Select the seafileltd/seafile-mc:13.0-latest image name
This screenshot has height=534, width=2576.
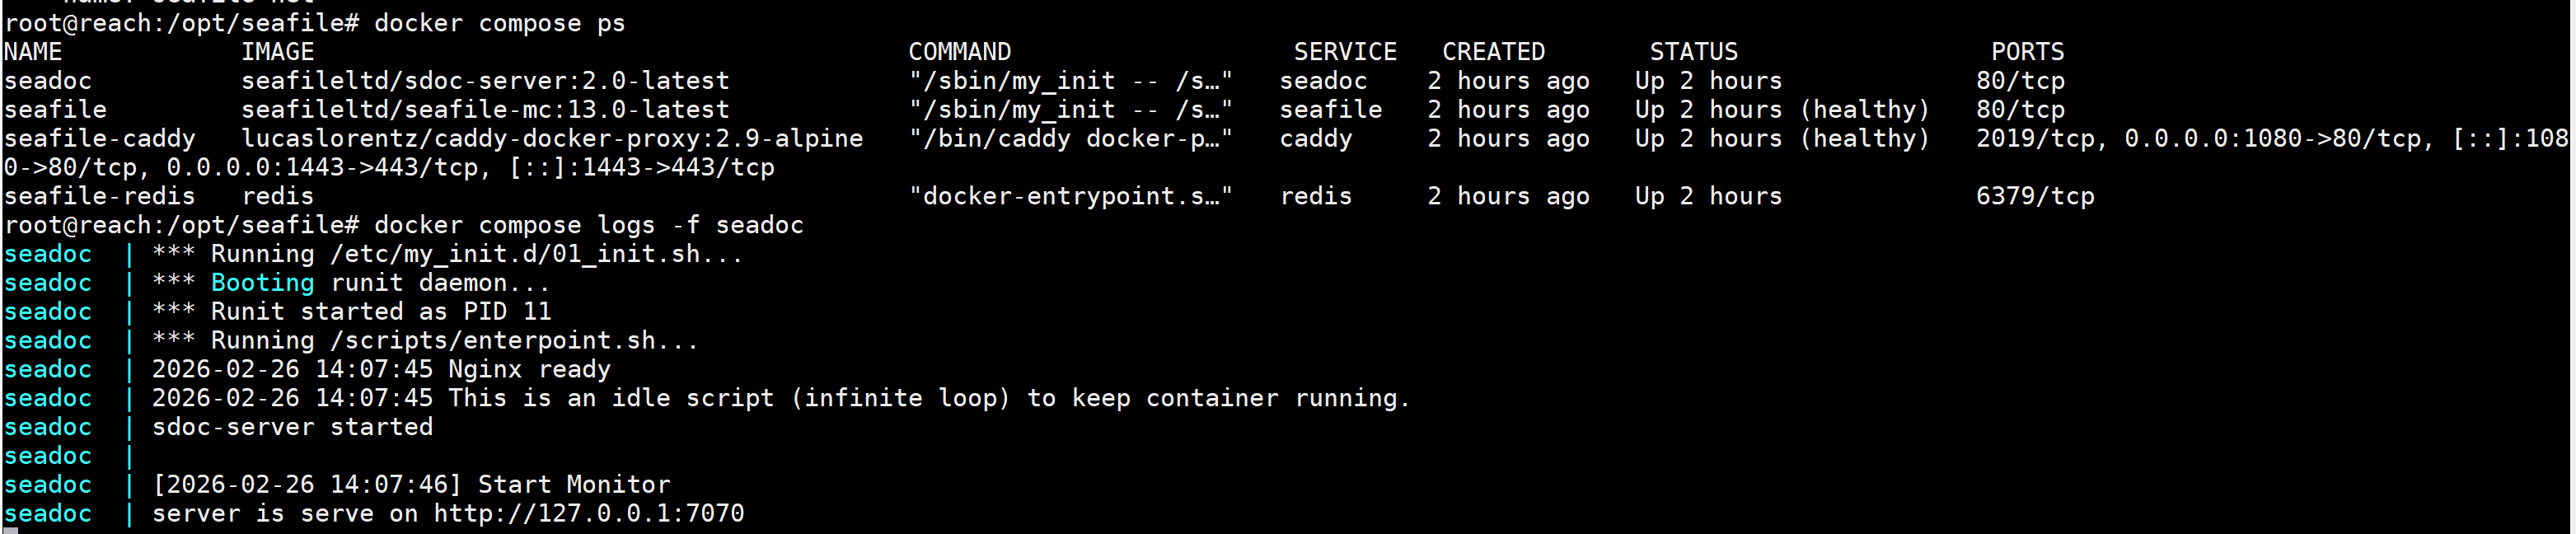[485, 110]
